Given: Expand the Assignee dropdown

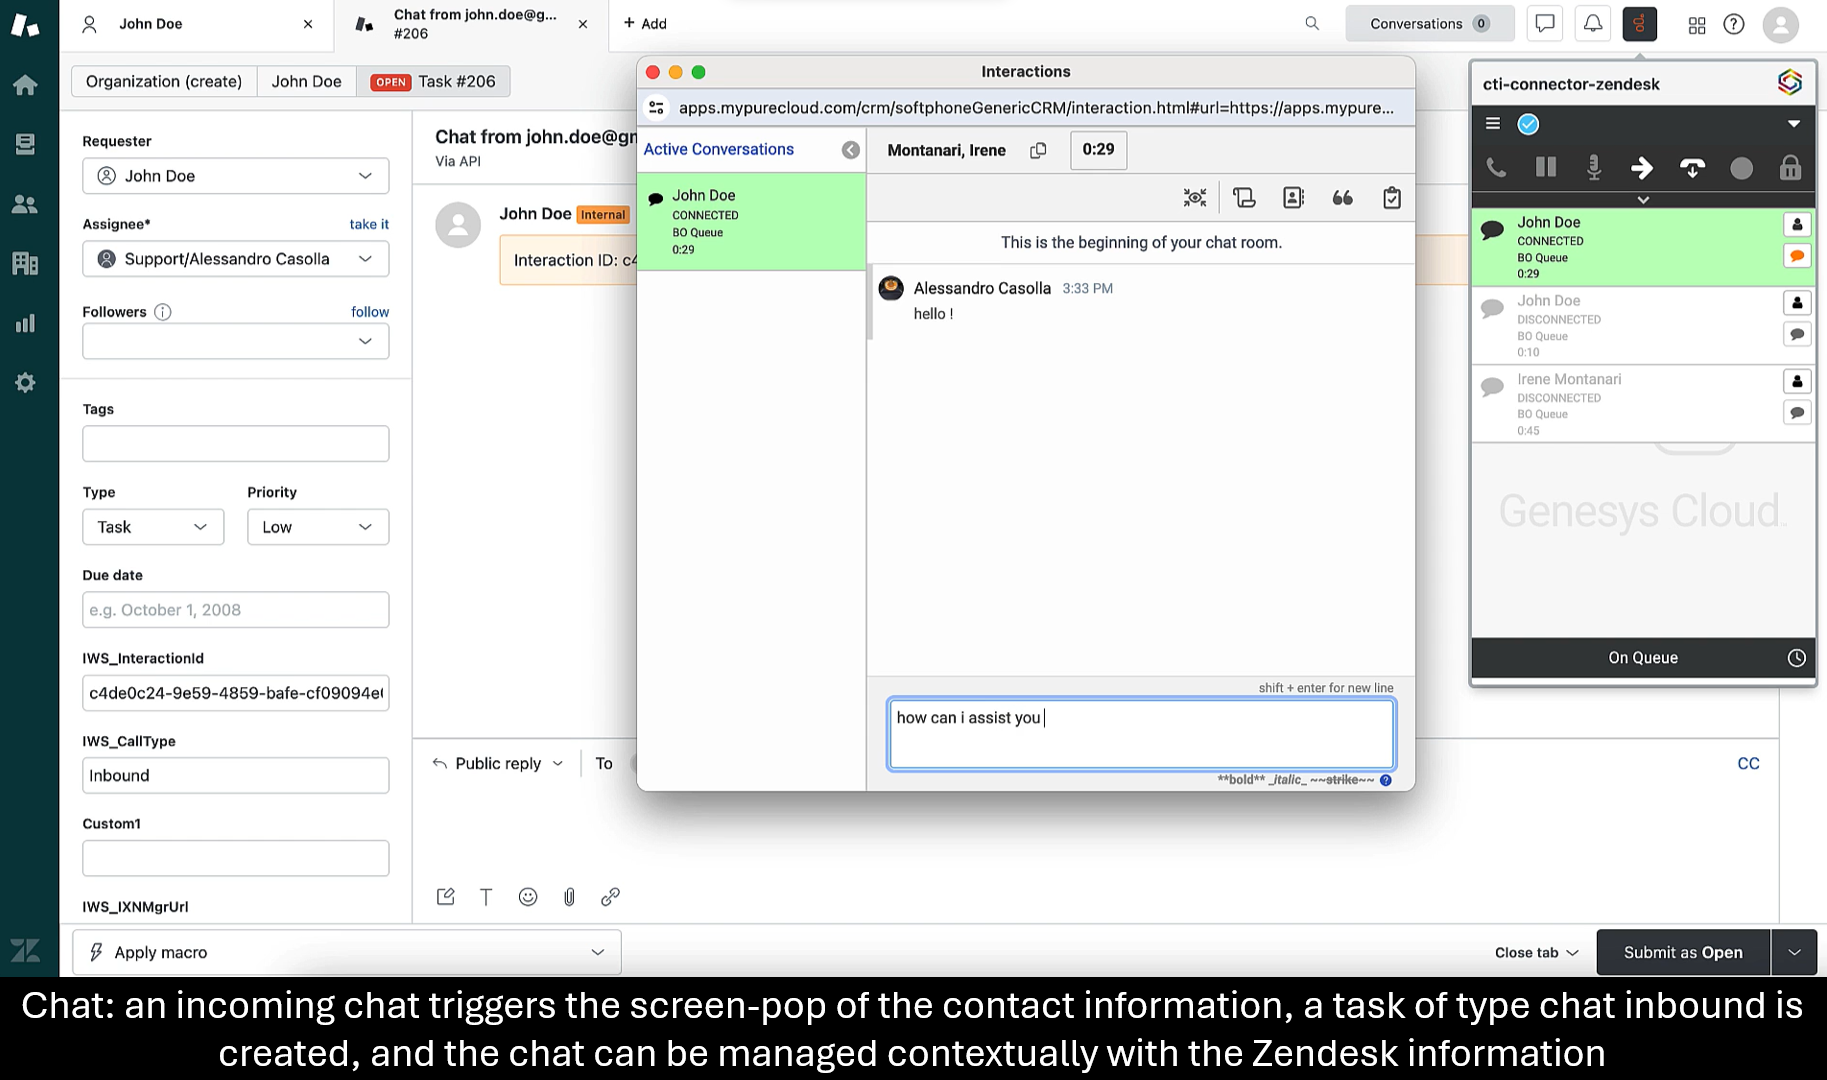Looking at the screenshot, I should coord(235,259).
